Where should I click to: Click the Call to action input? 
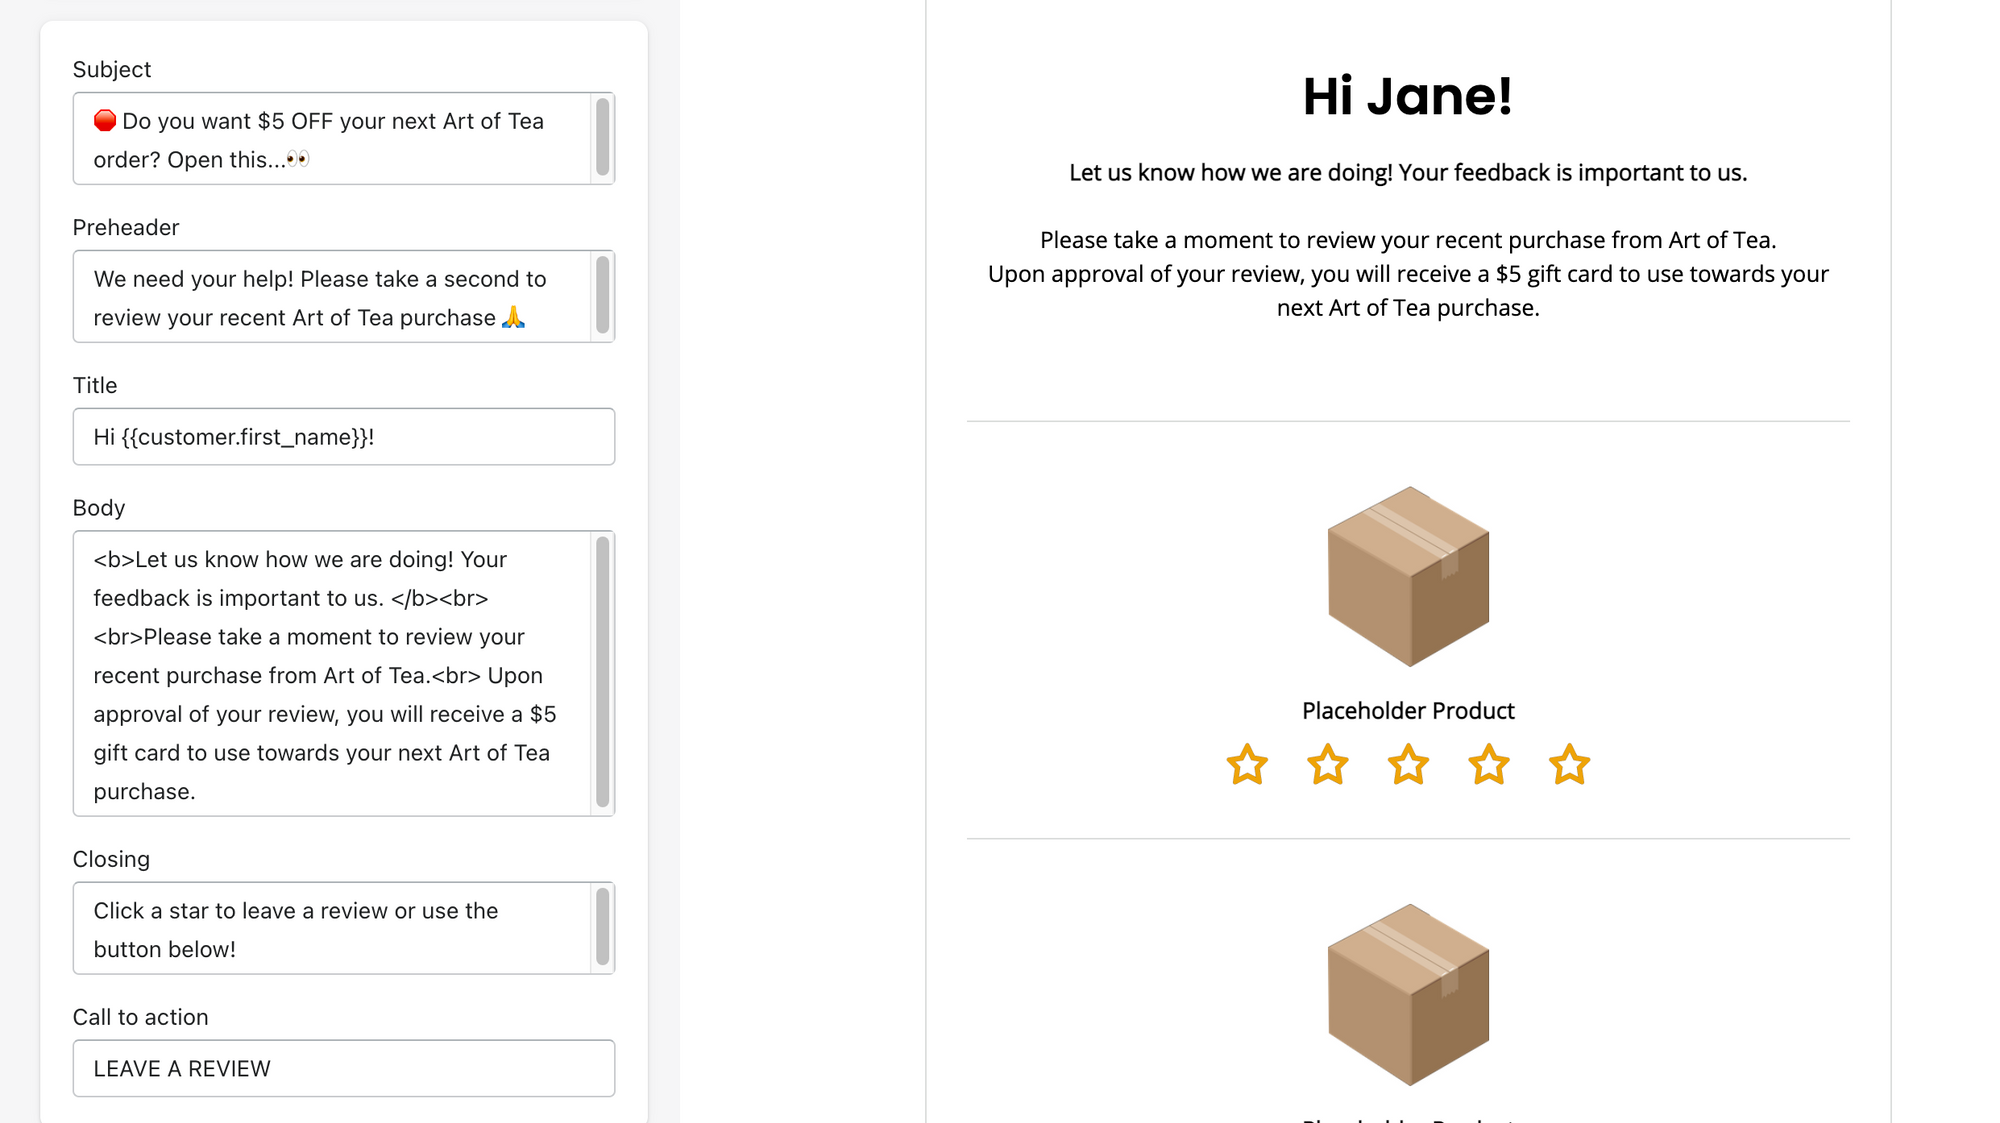click(x=343, y=1069)
